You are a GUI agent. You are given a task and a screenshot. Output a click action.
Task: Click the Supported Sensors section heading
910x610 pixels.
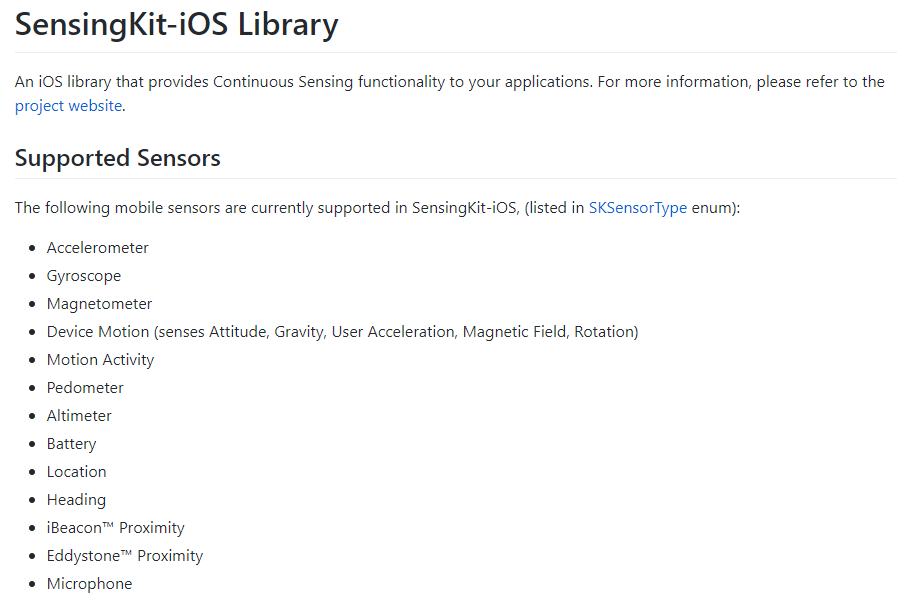coord(118,158)
